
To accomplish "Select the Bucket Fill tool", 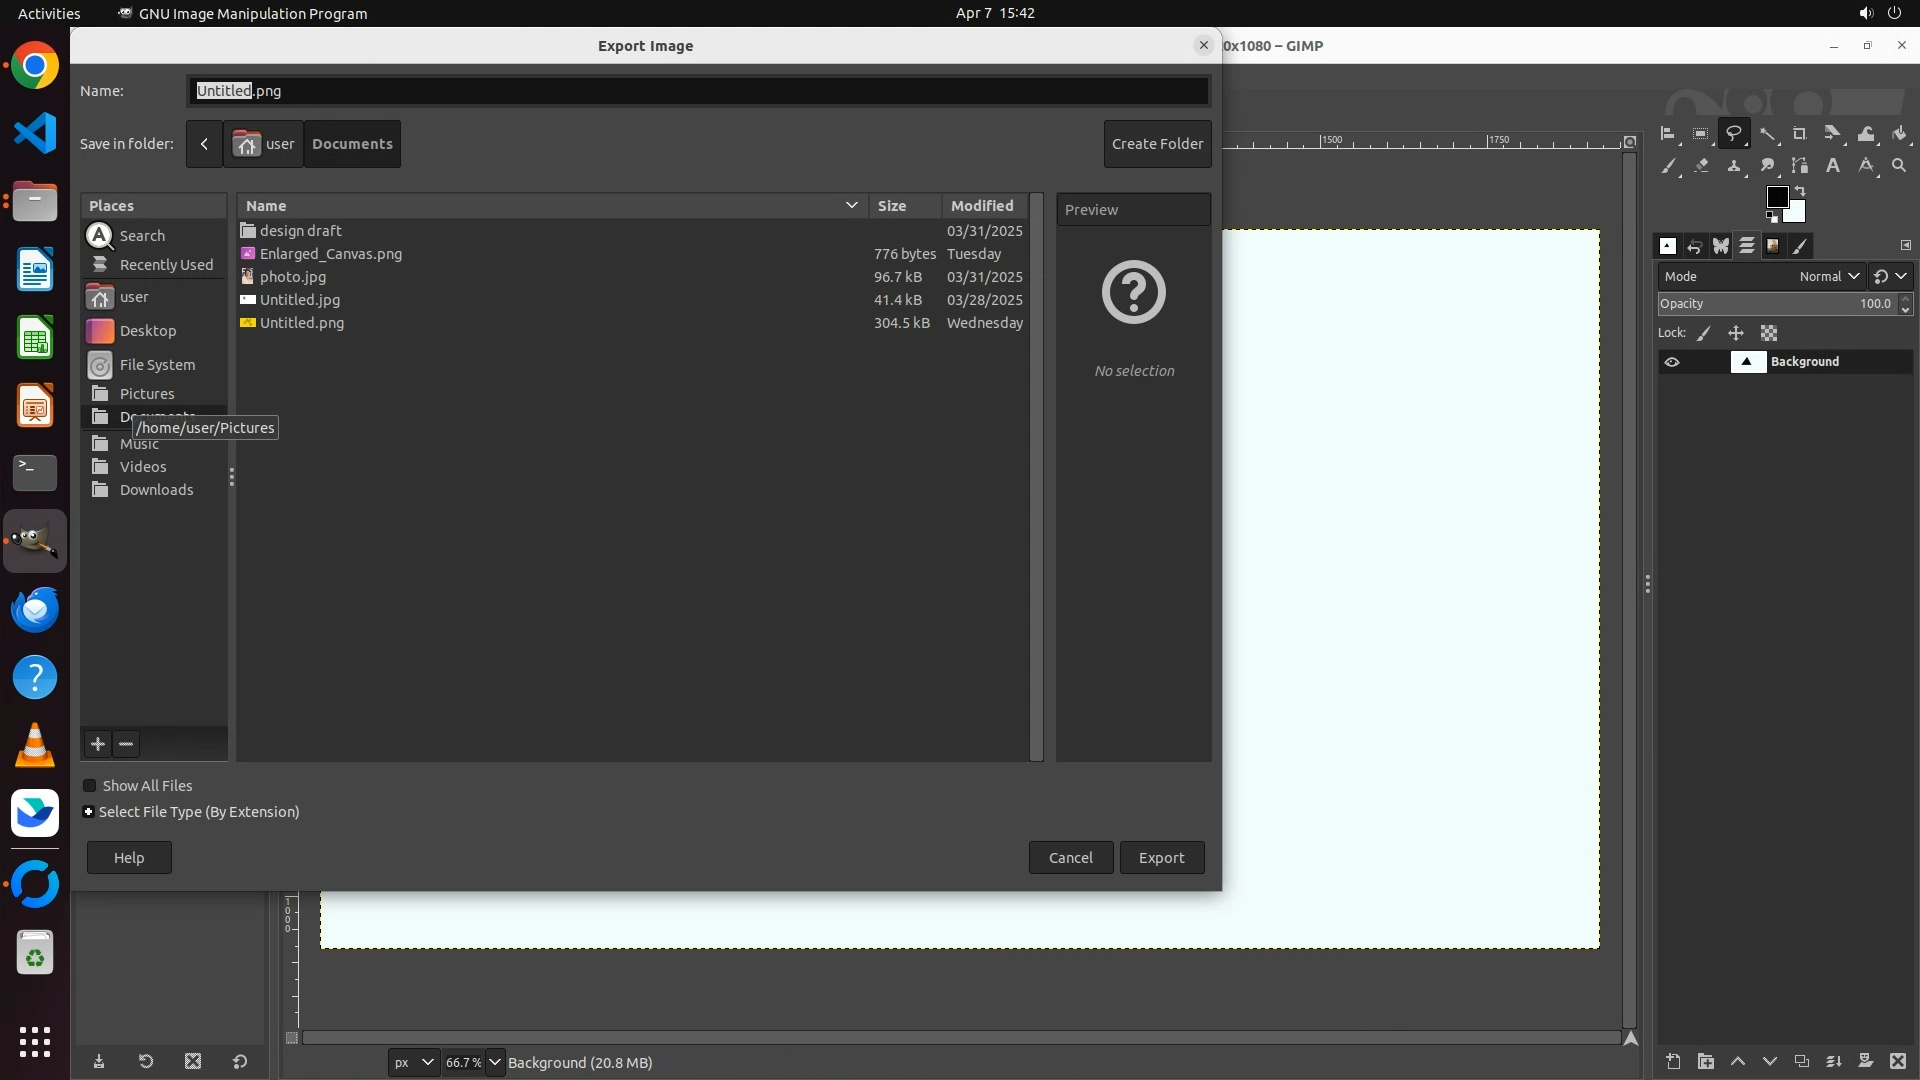I will click(1899, 134).
